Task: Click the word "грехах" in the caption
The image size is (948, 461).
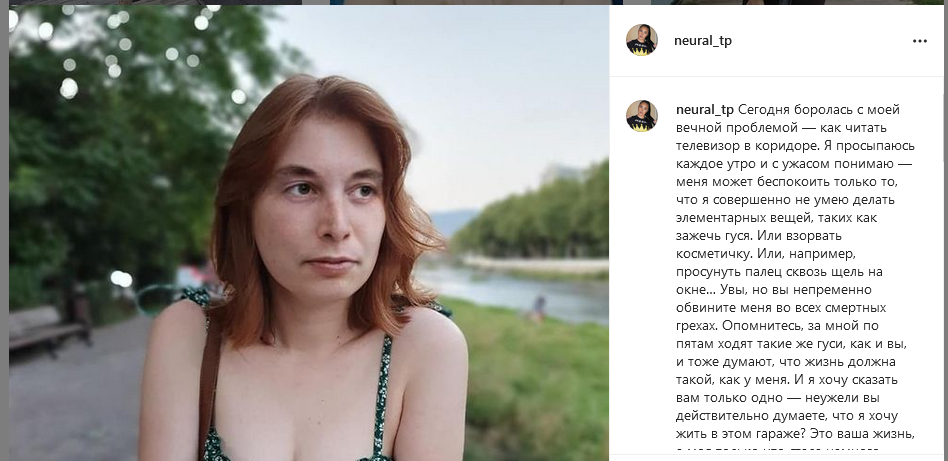Action: 699,326
